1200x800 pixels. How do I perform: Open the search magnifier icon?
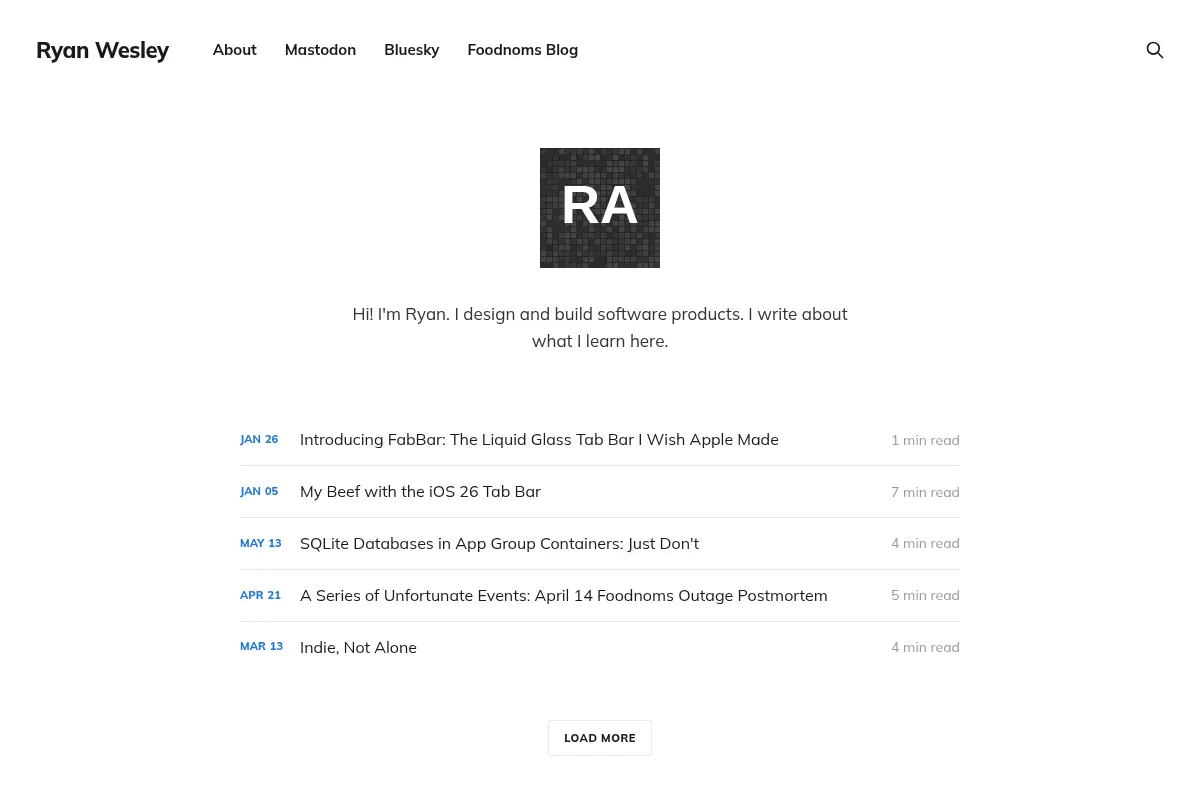point(1154,50)
